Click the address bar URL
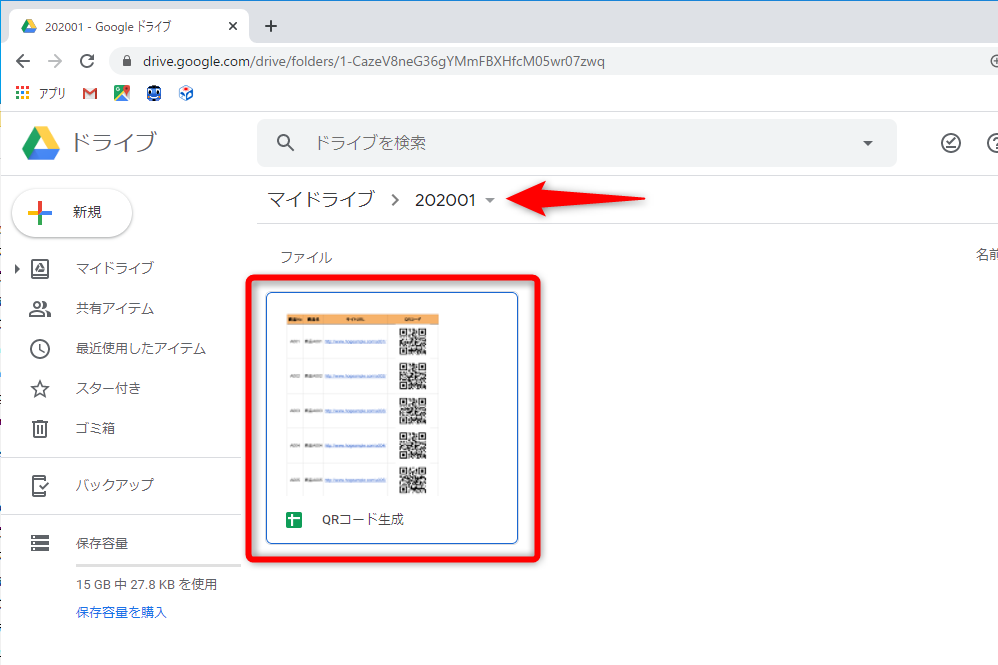998x665 pixels. (374, 61)
